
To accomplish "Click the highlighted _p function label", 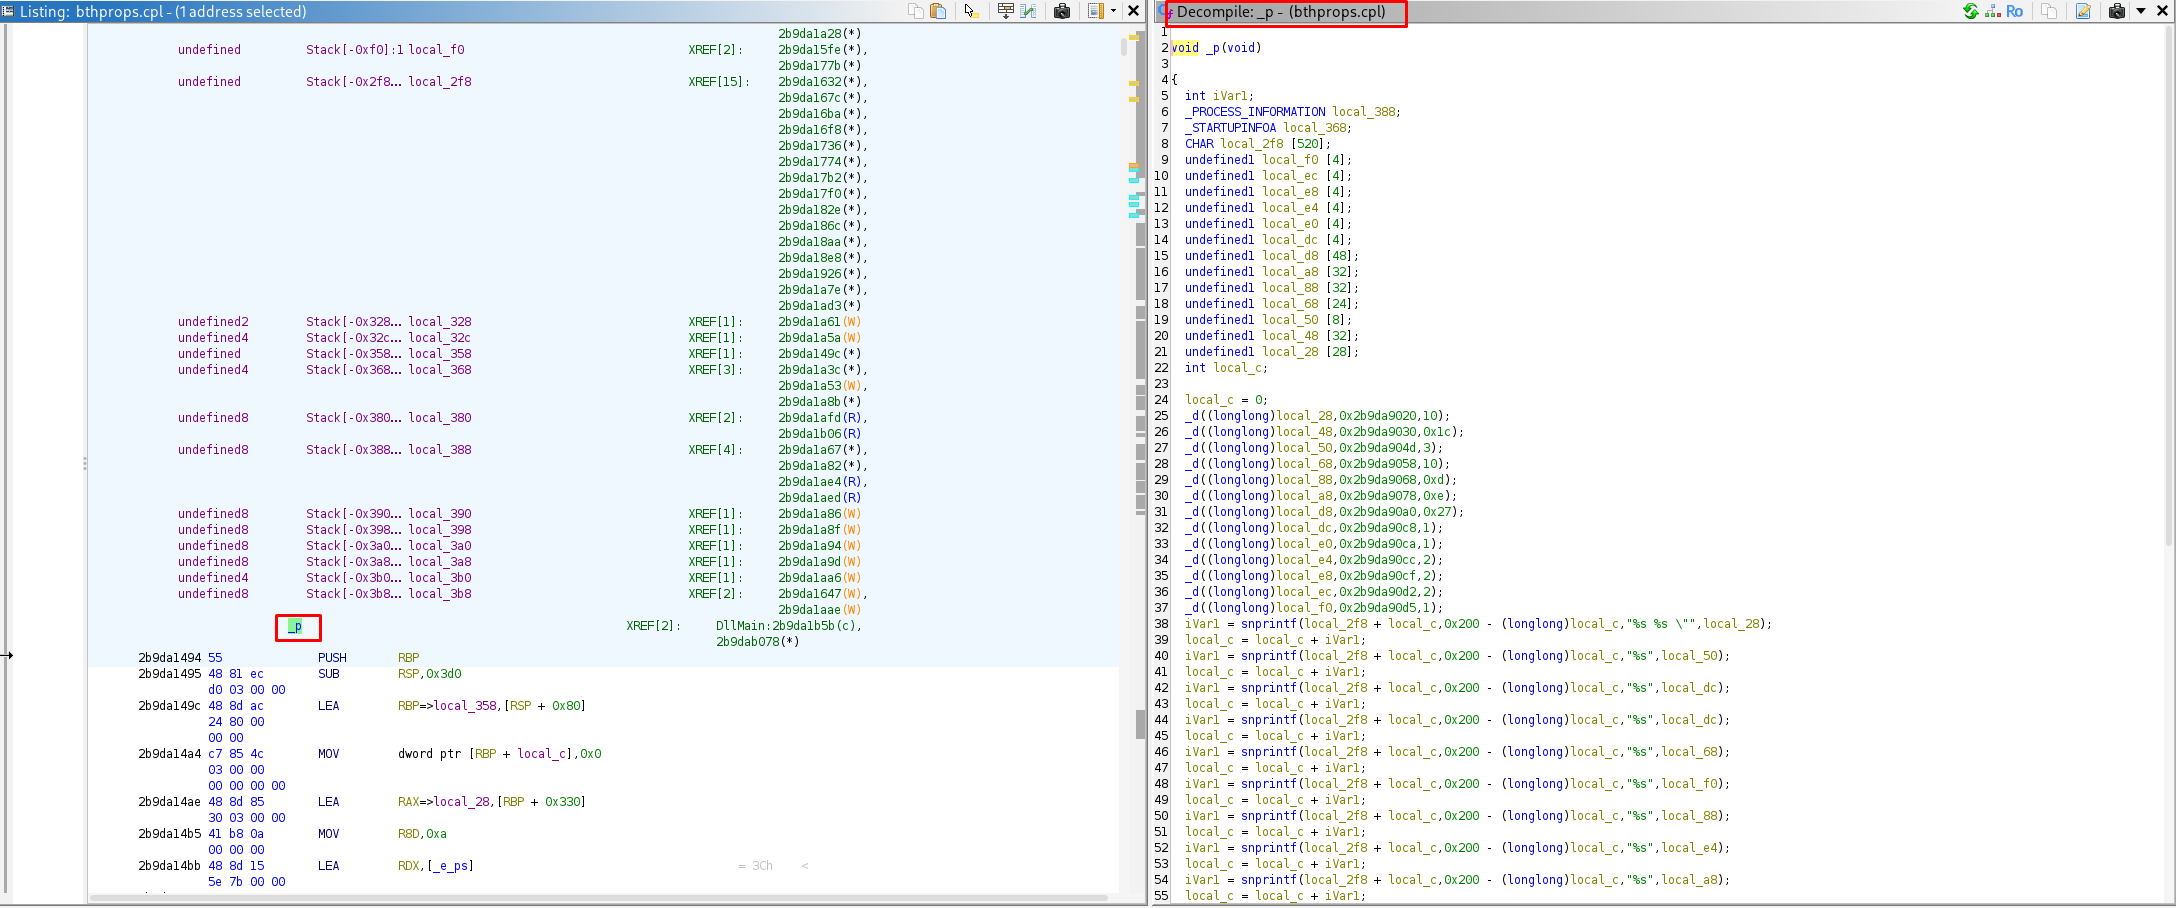I will 296,626.
